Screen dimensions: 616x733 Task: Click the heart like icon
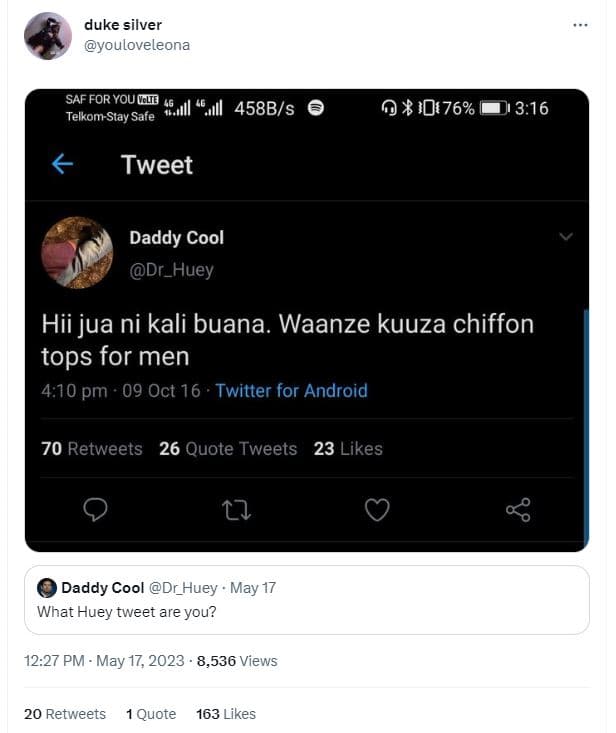(376, 510)
